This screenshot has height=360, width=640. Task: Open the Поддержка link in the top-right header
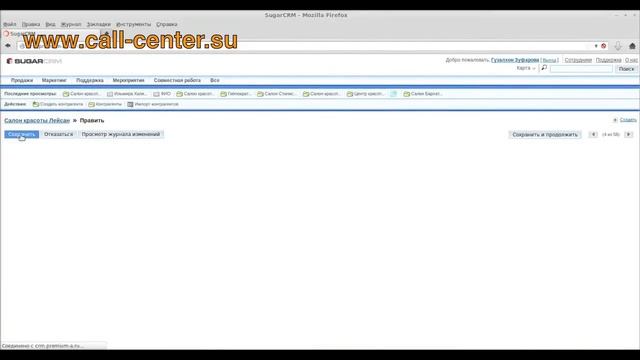coord(608,60)
